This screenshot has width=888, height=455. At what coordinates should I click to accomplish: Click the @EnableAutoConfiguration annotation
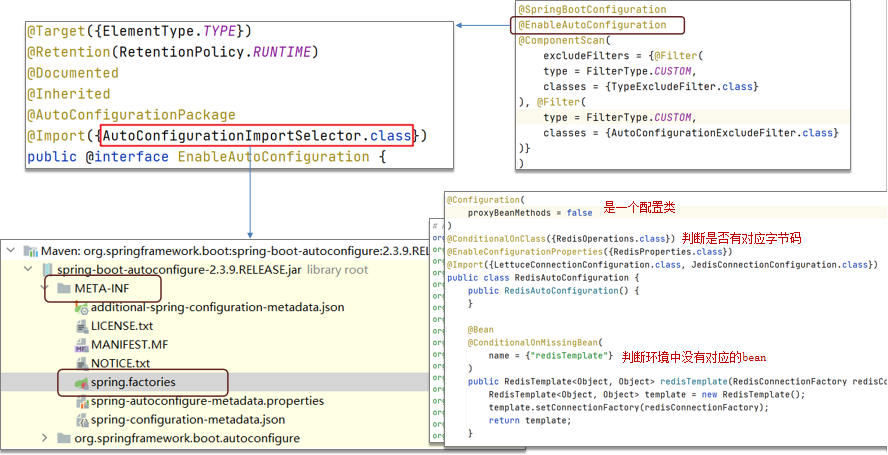592,25
